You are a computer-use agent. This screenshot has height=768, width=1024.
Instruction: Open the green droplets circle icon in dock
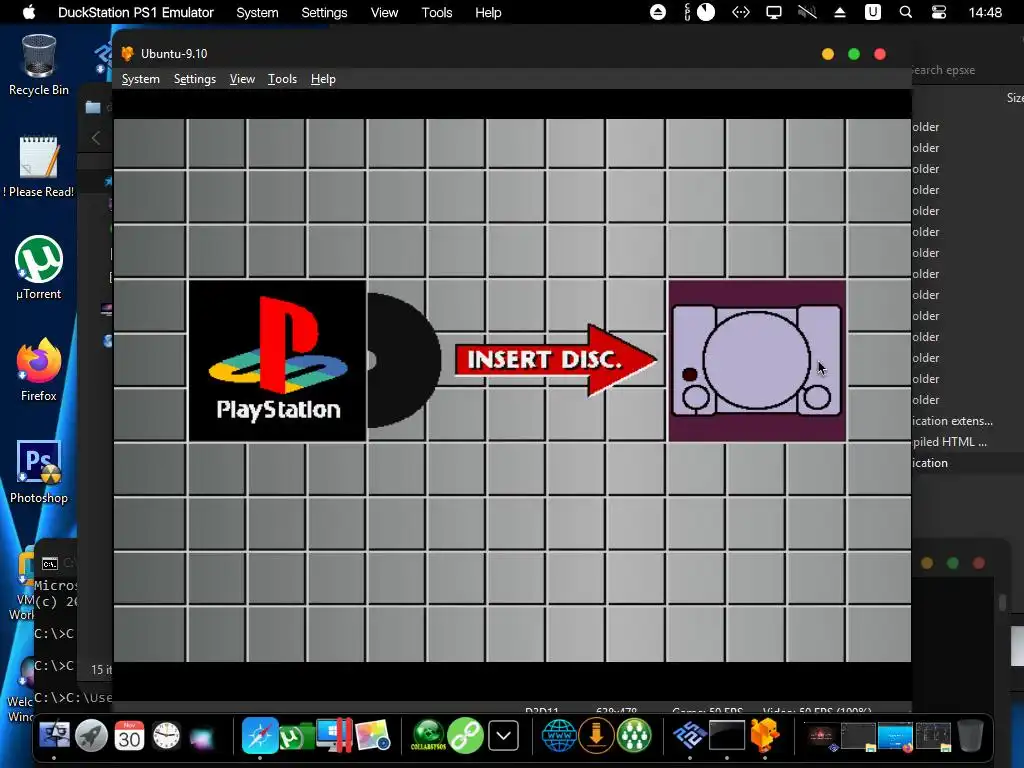pyautogui.click(x=634, y=736)
